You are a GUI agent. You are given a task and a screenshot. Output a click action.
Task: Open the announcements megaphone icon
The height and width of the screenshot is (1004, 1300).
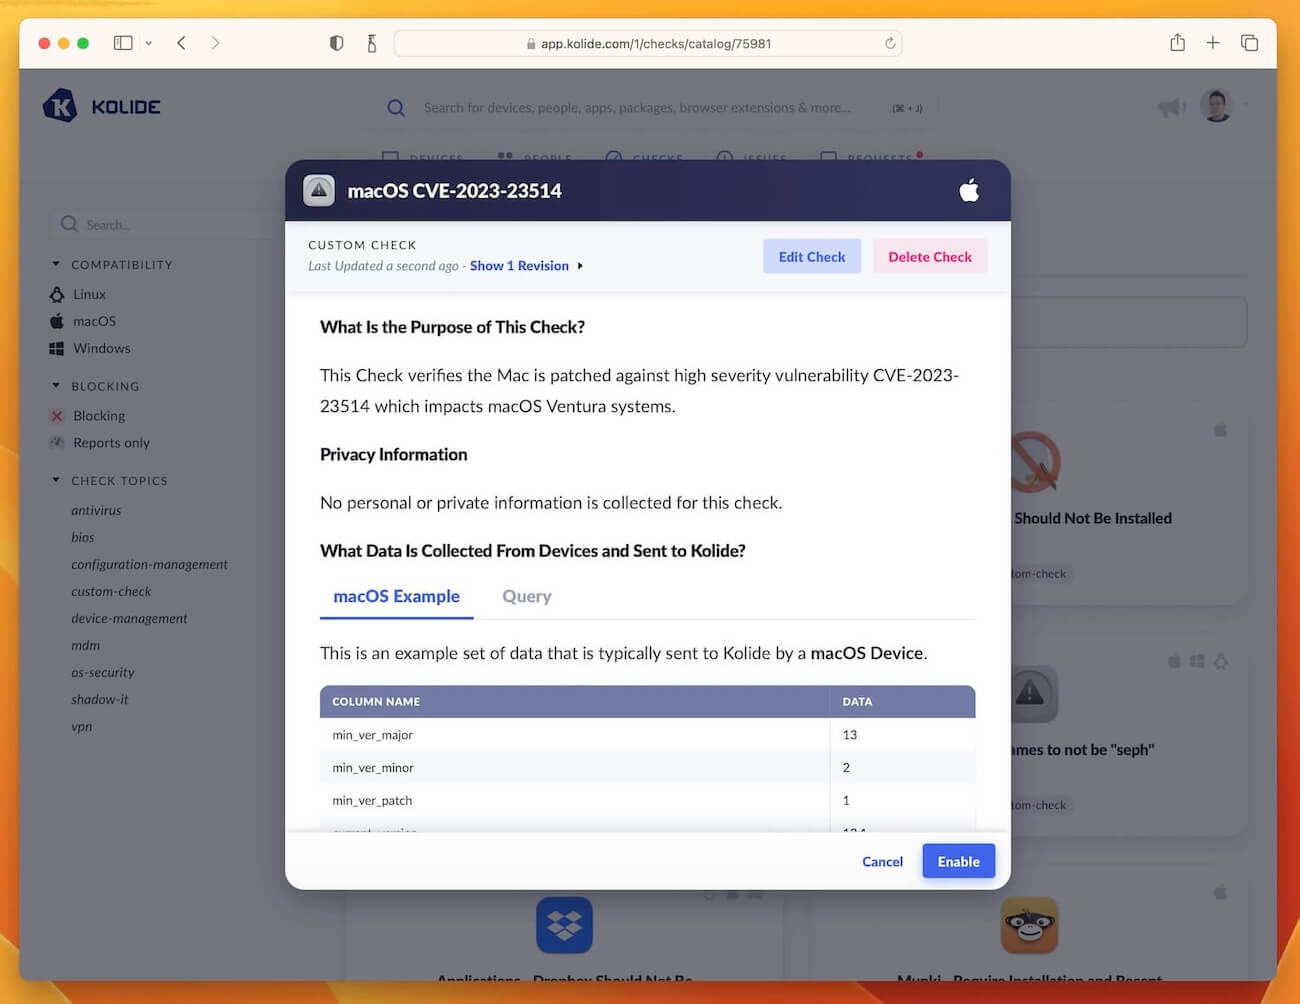pyautogui.click(x=1170, y=107)
